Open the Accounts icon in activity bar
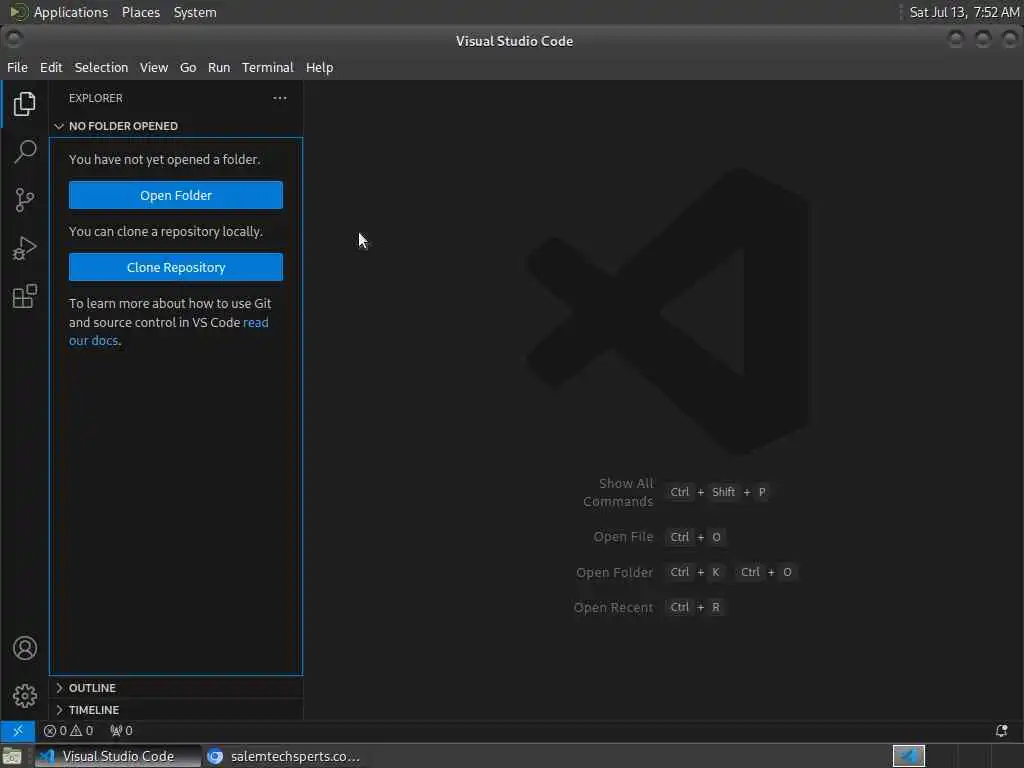Screen dimensions: 1024x768 point(24,648)
